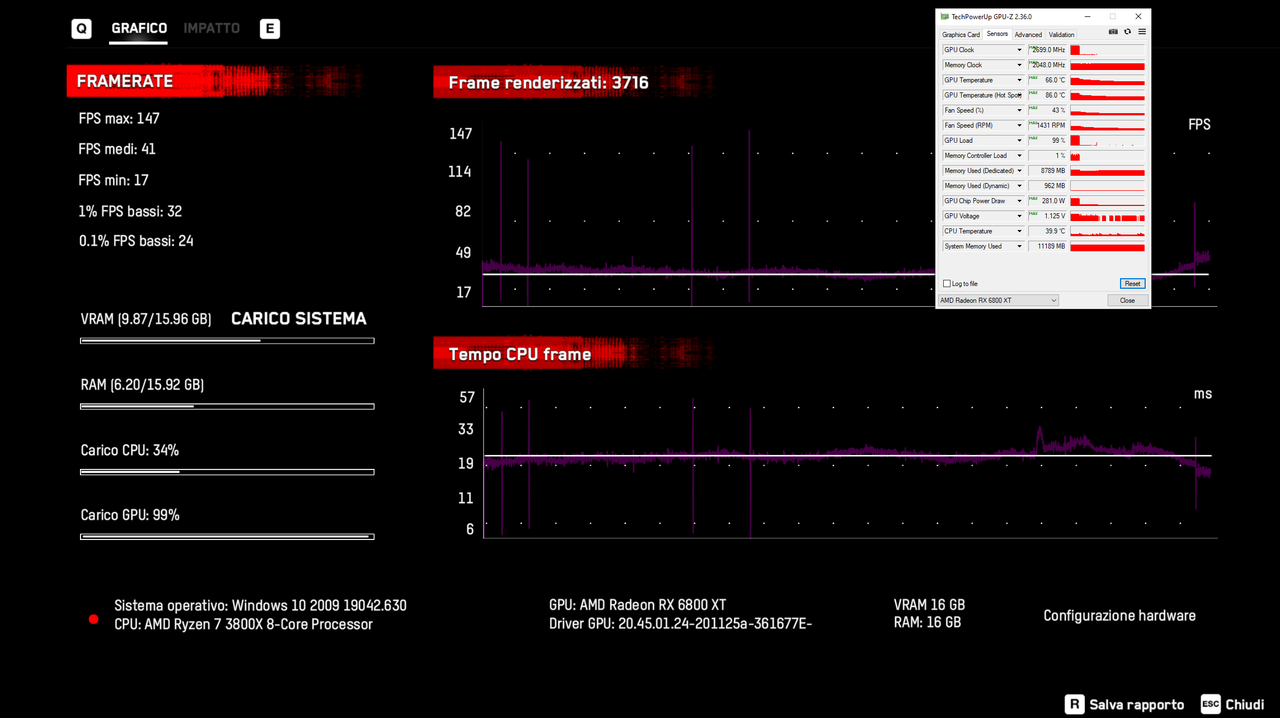Click the VRAM usage bar
1280x718 pixels.
[x=227, y=341]
